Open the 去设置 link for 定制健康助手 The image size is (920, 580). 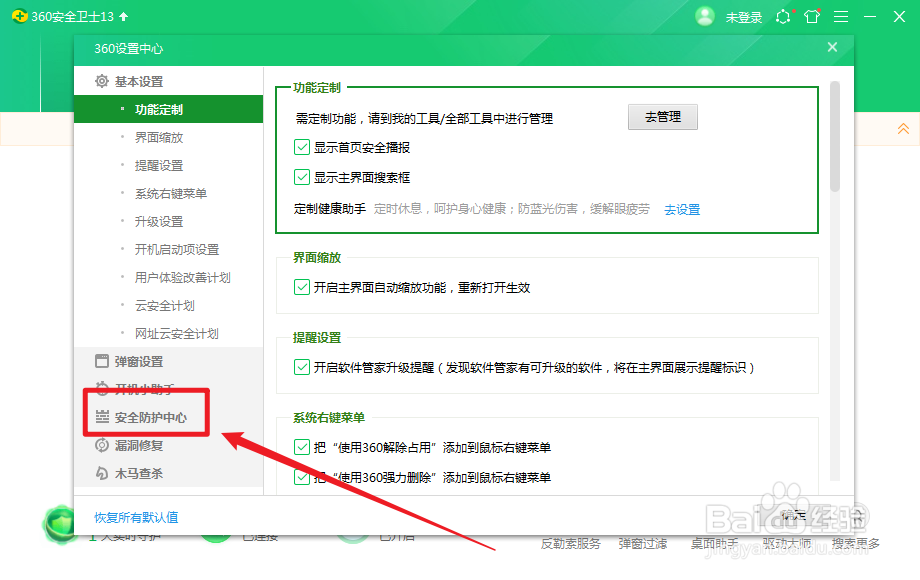[x=682, y=209]
